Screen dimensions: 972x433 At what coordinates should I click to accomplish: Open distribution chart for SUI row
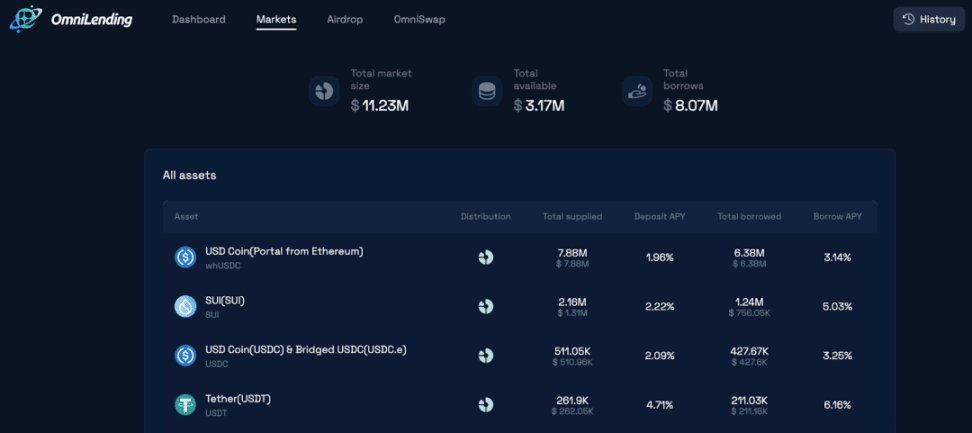[485, 306]
